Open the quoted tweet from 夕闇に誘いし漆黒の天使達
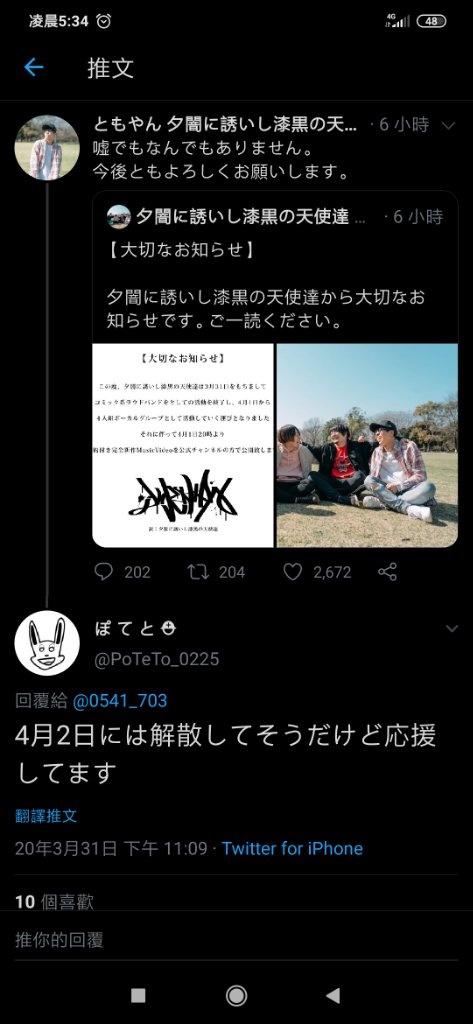This screenshot has height=1024, width=473. click(x=275, y=369)
